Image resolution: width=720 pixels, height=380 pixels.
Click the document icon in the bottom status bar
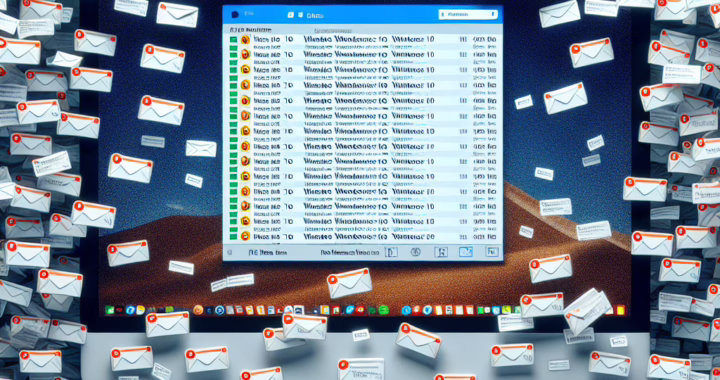point(391,252)
